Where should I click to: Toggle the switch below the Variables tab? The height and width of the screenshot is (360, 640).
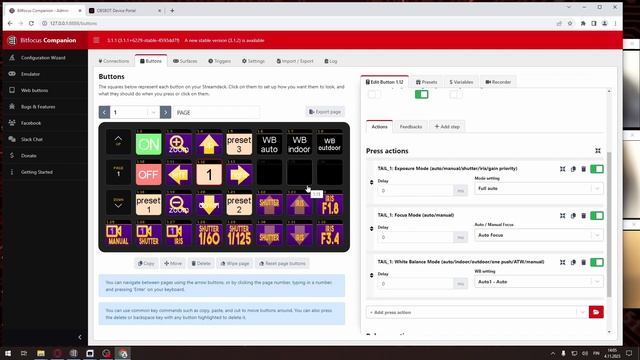(456, 94)
